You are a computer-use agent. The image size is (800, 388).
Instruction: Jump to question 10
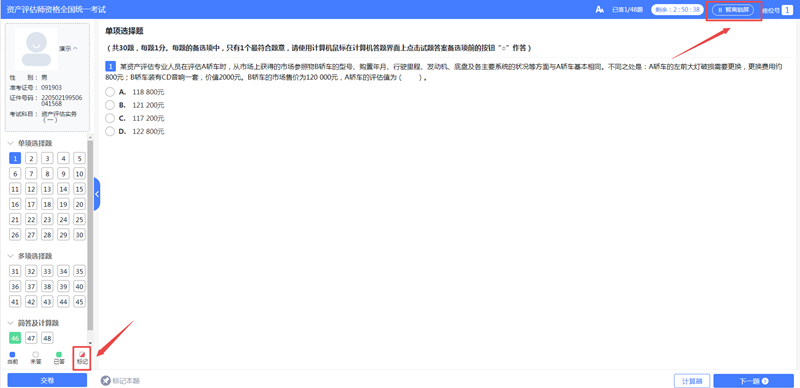(x=79, y=174)
